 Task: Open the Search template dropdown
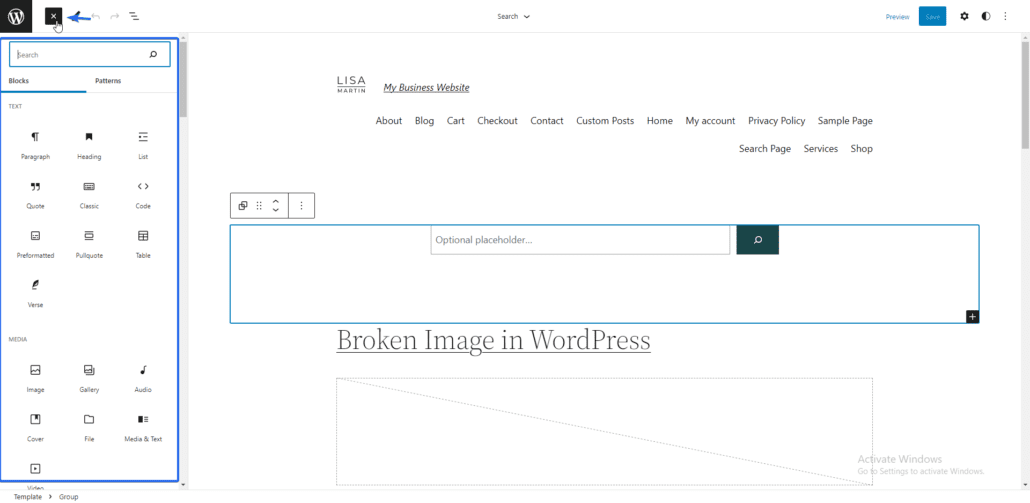514,16
